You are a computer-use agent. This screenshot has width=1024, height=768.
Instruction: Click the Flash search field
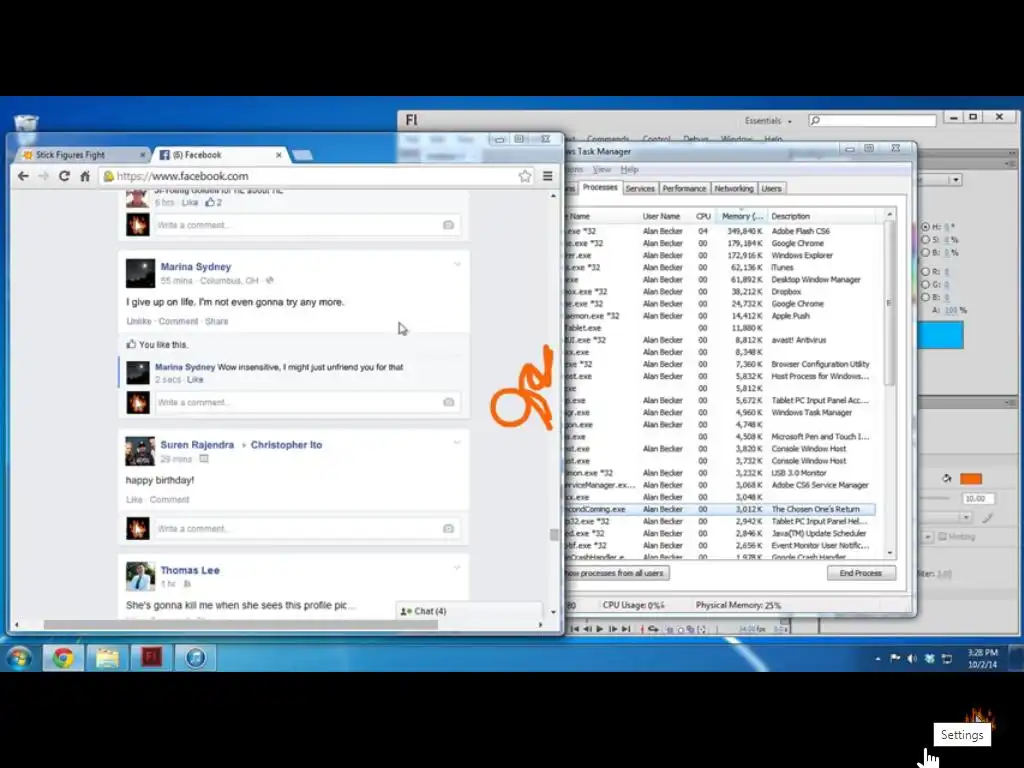click(872, 120)
